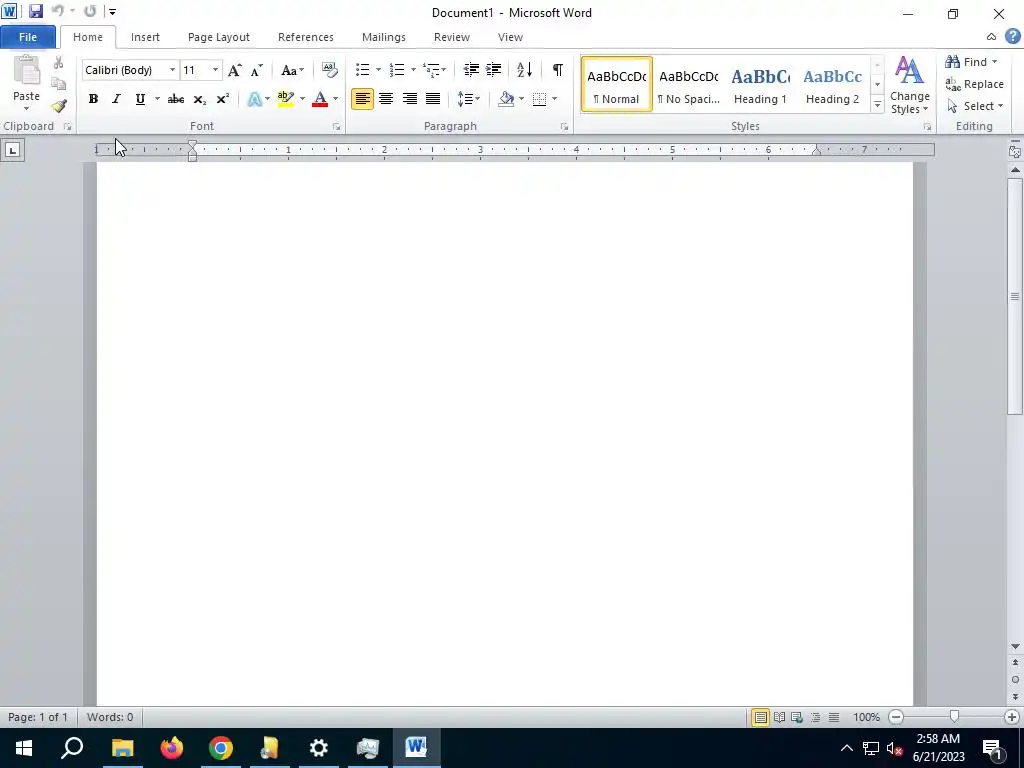Open Customize Quick Access Toolbar dropdown

[x=112, y=12]
